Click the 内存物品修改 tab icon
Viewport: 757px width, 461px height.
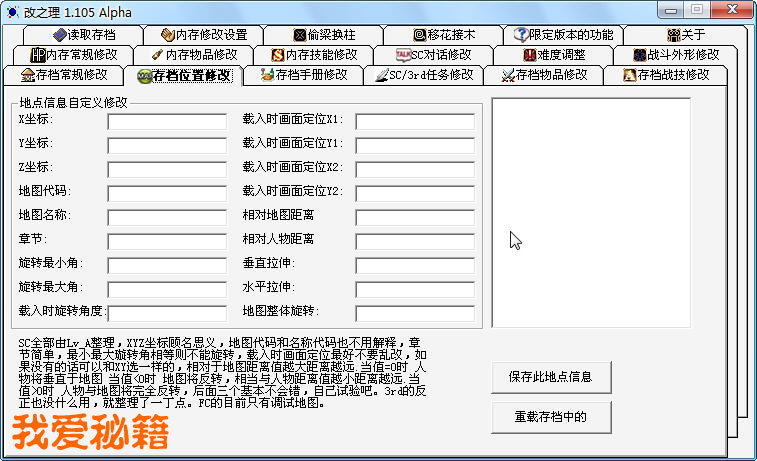click(x=157, y=55)
